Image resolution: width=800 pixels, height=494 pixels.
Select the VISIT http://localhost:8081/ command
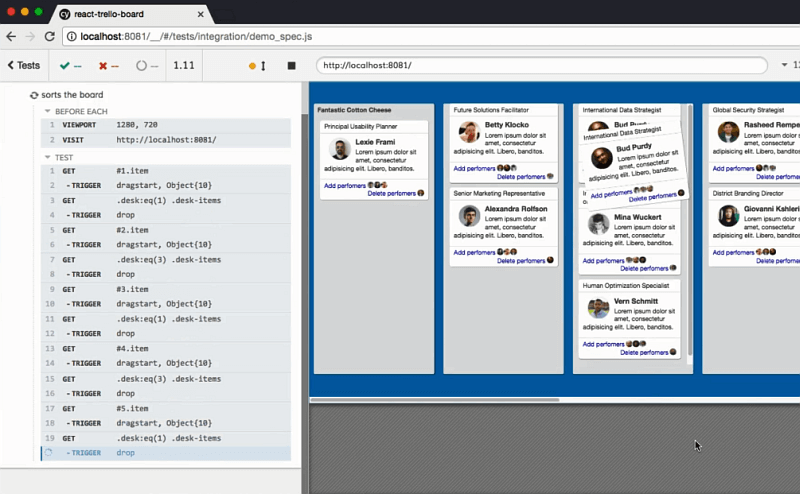(x=165, y=140)
